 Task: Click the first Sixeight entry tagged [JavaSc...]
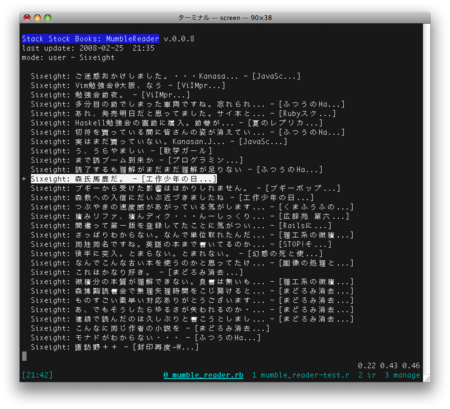(x=166, y=76)
